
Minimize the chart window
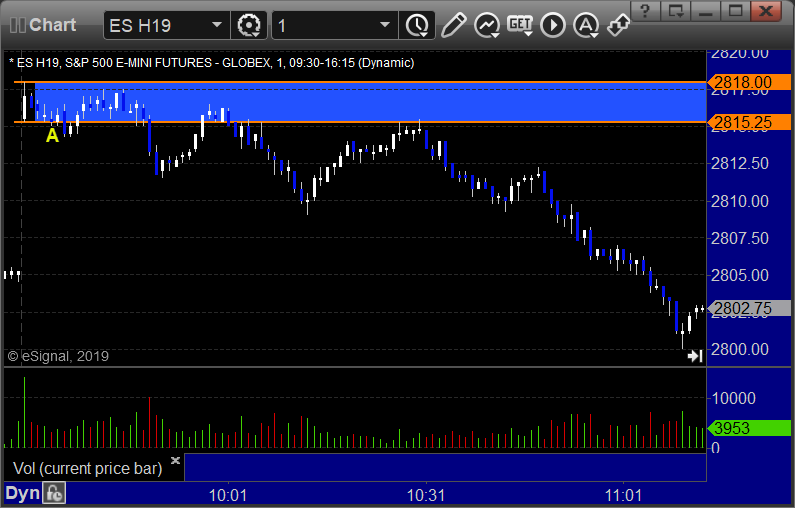tap(706, 10)
